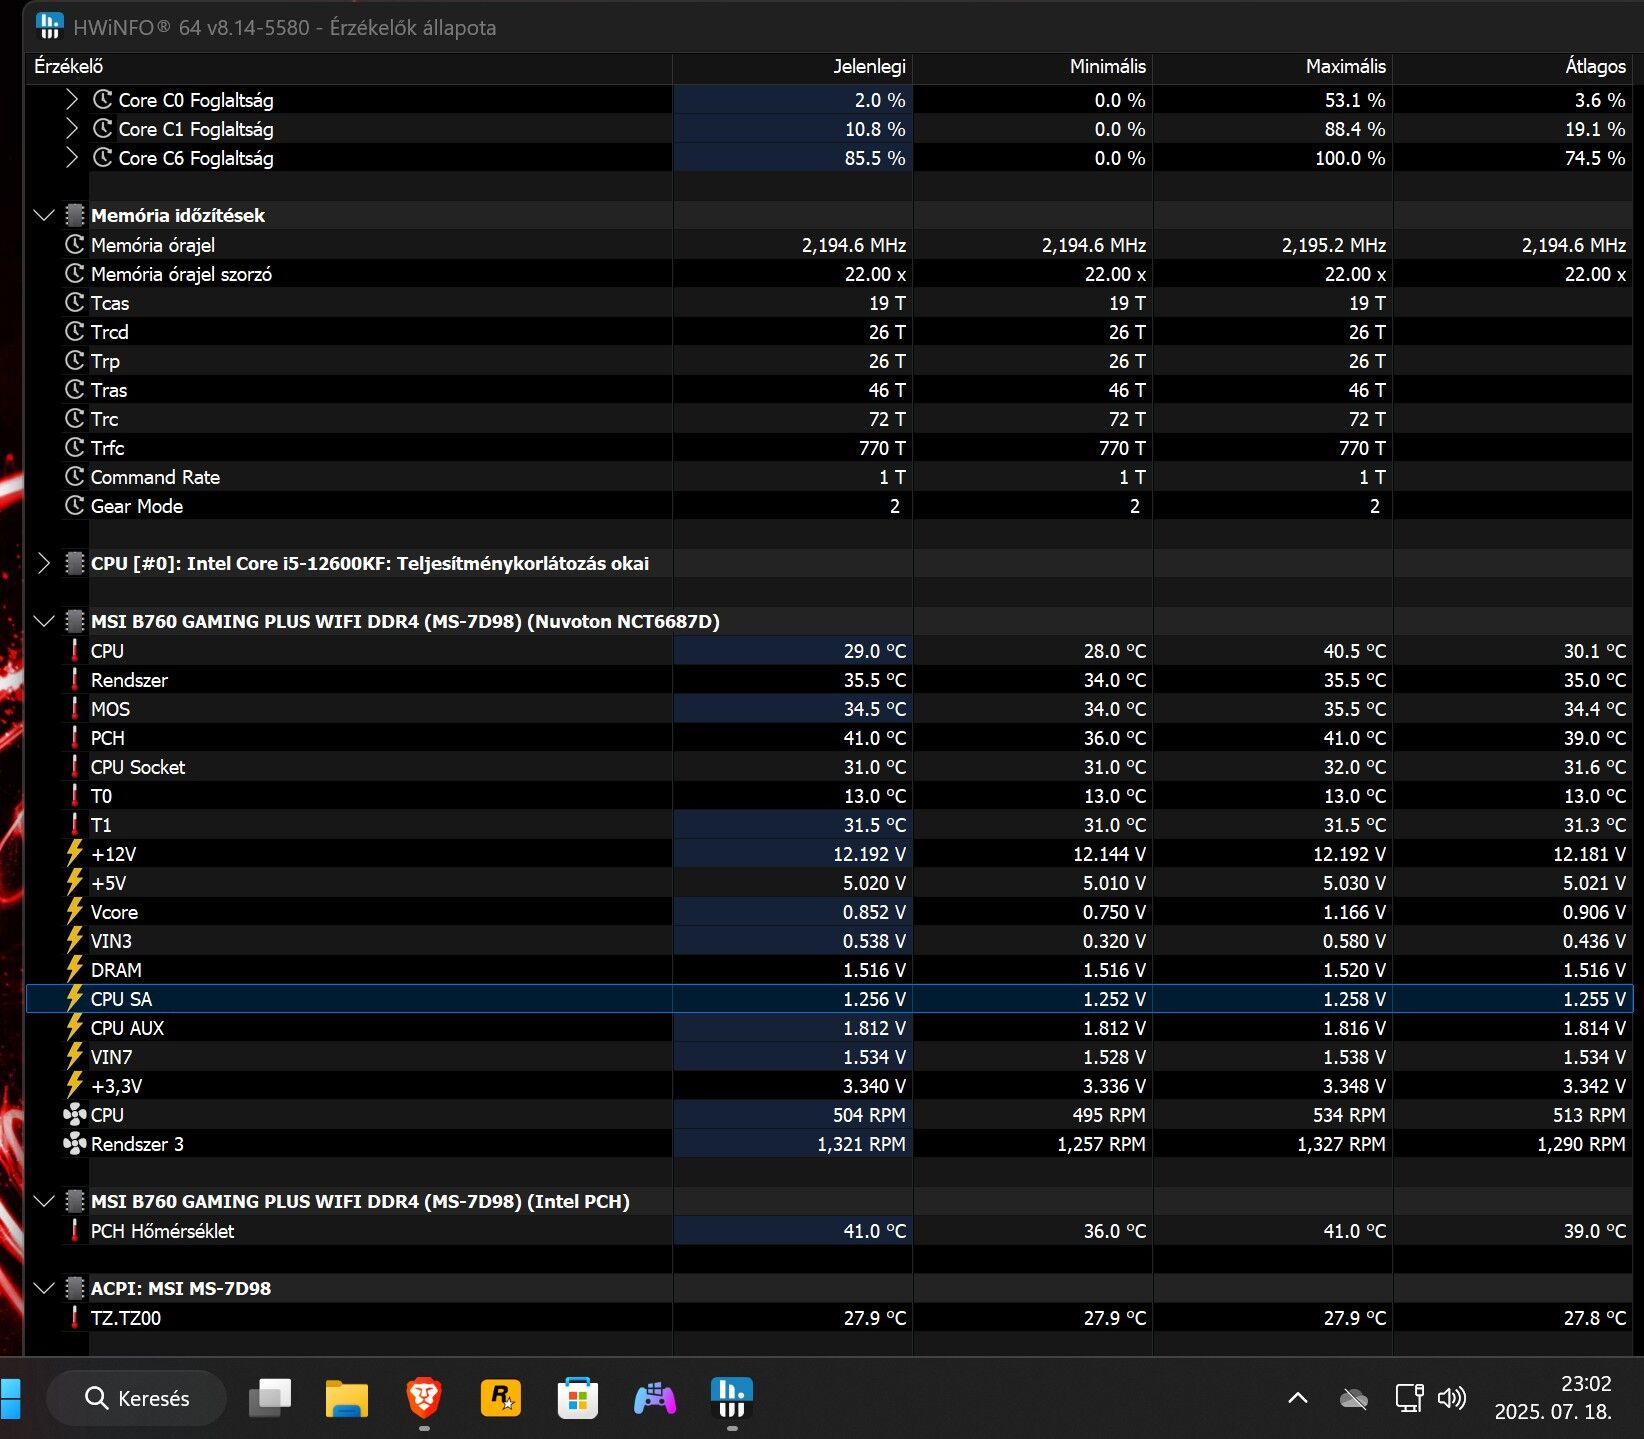Open Rockstar Games Launcher from taskbar

[501, 1398]
